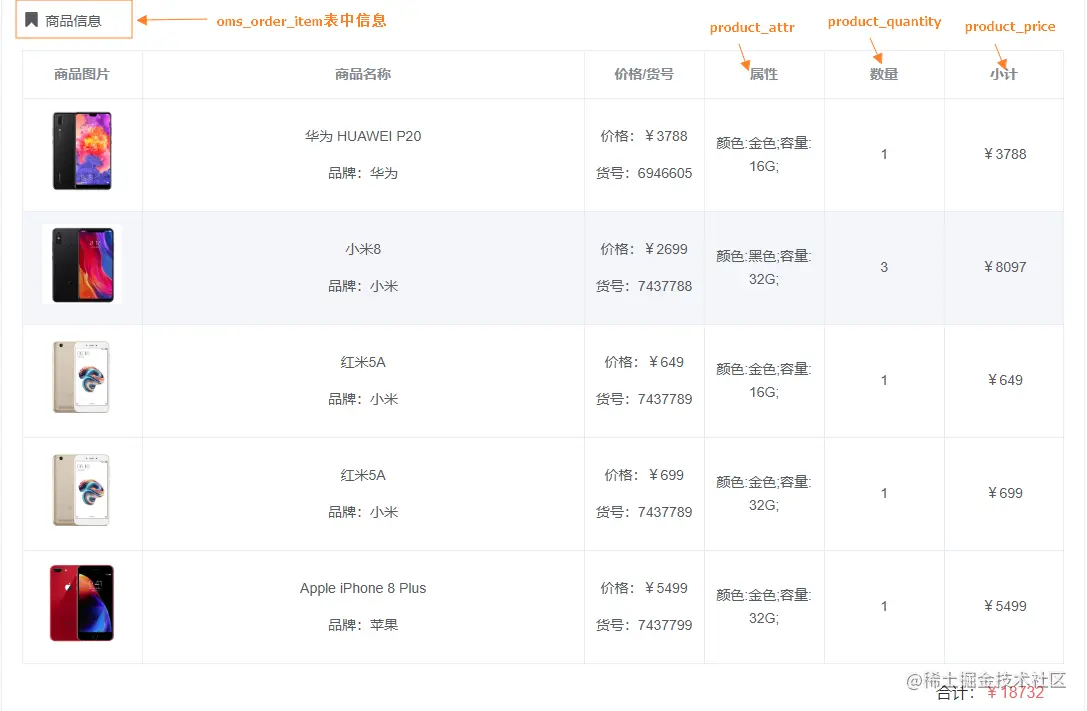
Task: Click the 货号：6946605 text
Action: pyautogui.click(x=644, y=173)
